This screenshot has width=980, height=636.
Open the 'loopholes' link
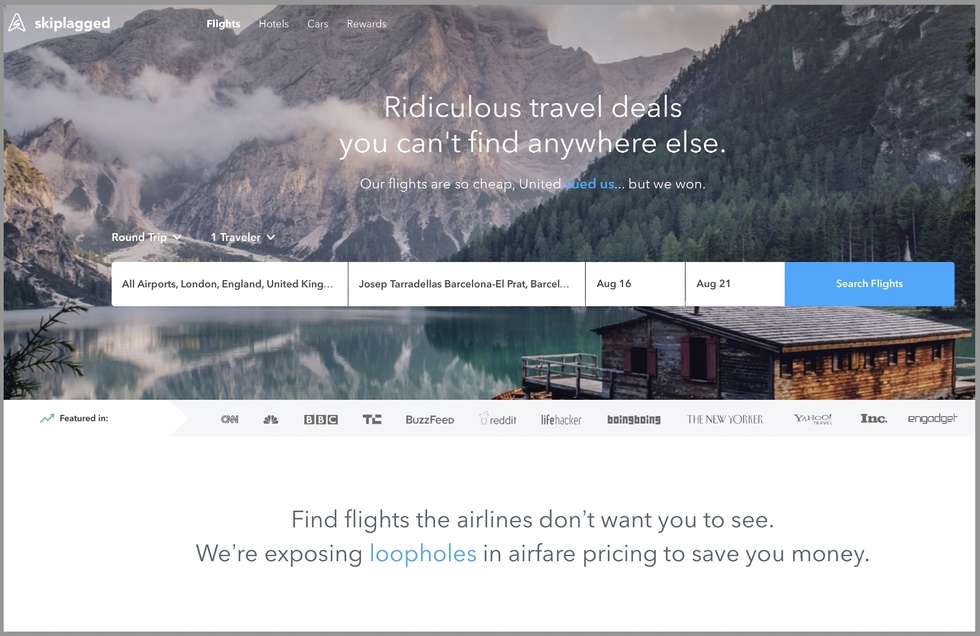(423, 554)
